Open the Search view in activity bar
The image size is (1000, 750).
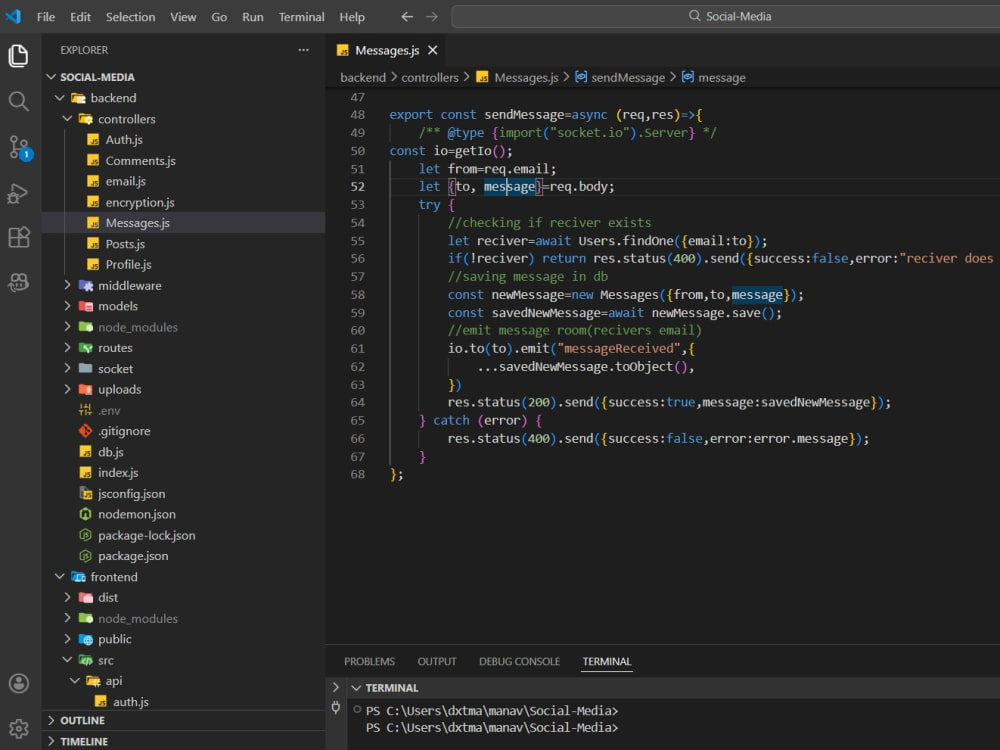18,101
